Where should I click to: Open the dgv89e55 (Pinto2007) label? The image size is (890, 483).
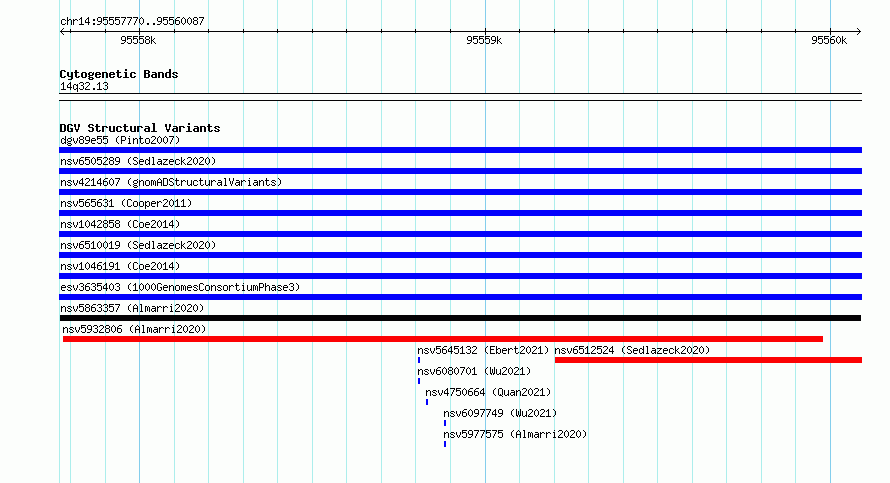pos(120,140)
